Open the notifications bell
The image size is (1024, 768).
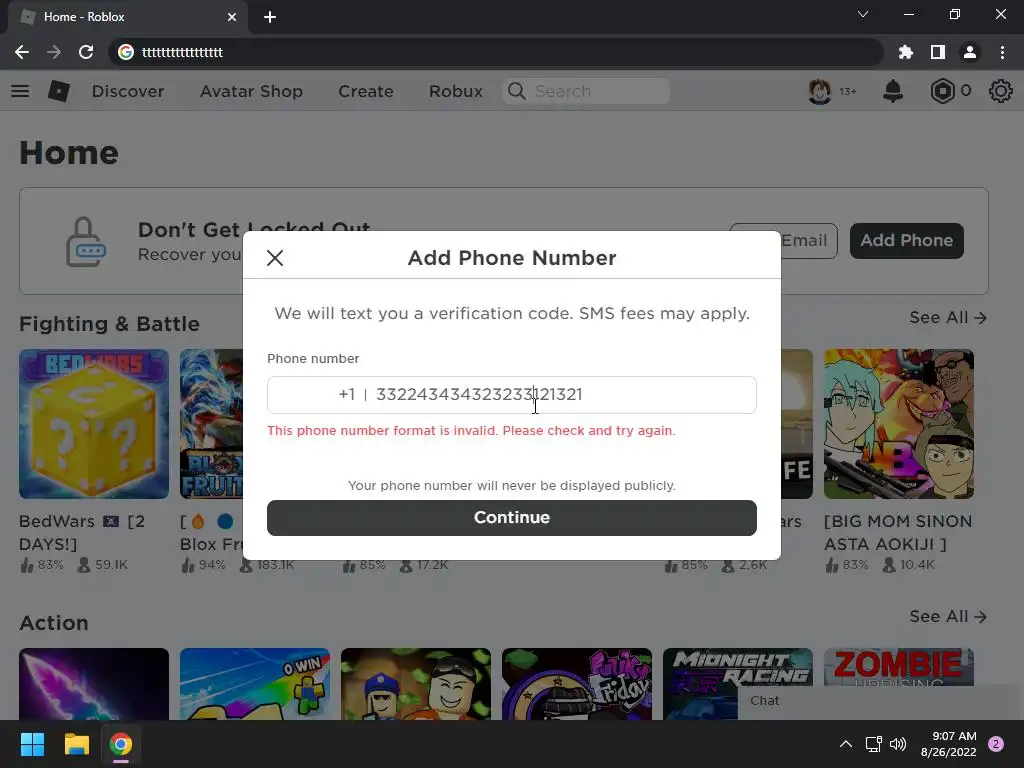(x=893, y=91)
